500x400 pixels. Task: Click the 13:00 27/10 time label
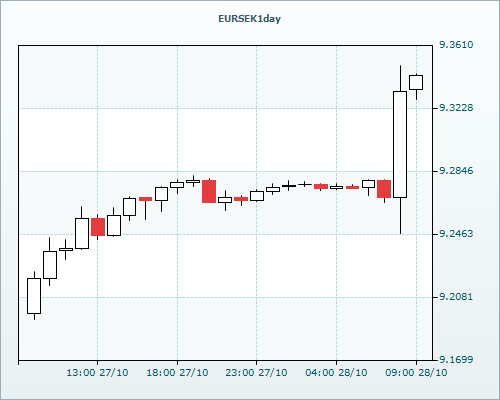coord(97,372)
